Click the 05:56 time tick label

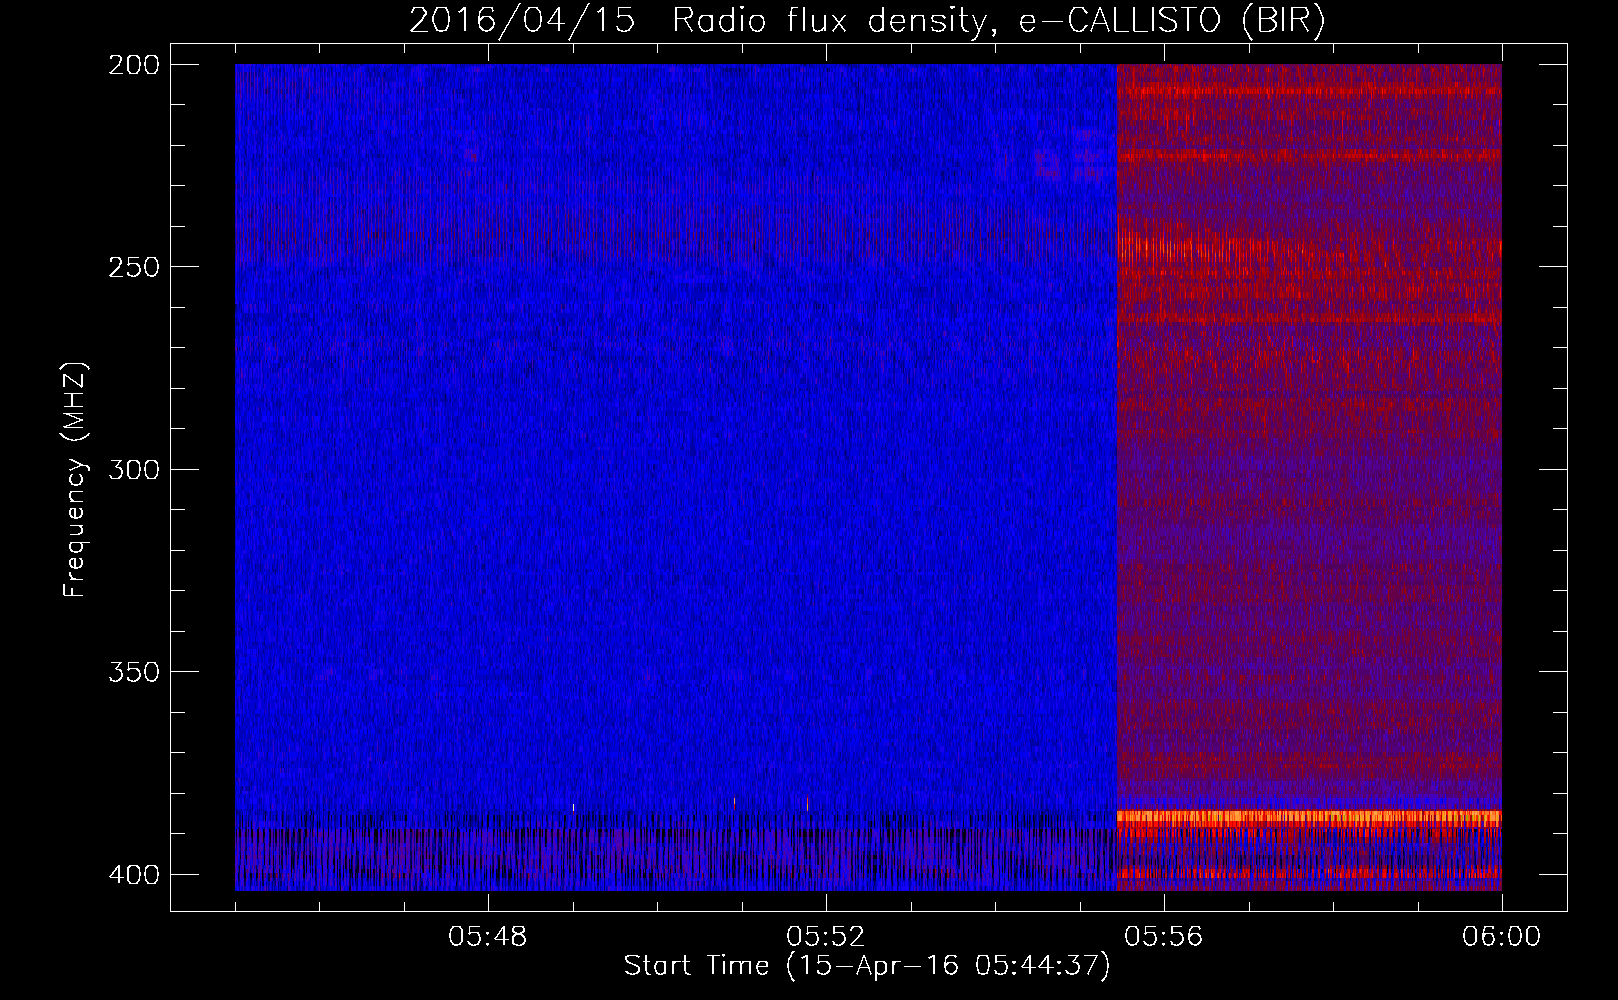[1164, 937]
